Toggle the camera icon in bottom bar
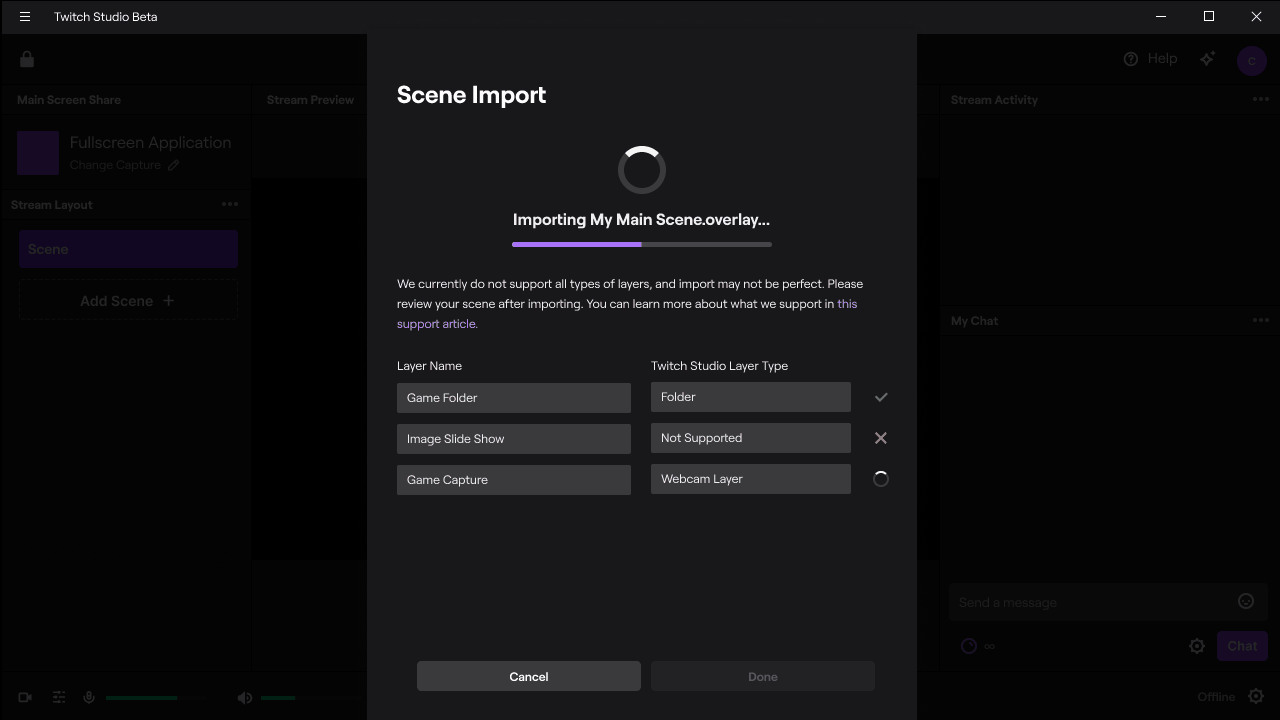This screenshot has width=1280, height=720. click(x=25, y=697)
